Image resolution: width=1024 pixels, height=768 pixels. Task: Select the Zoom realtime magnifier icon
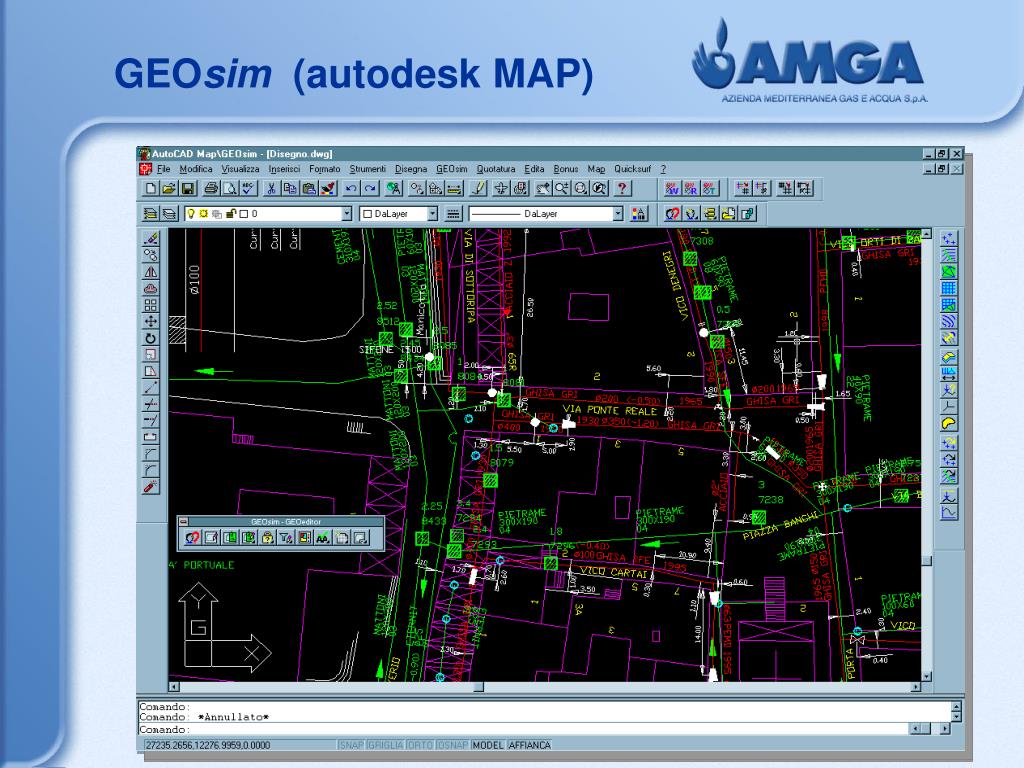[562, 189]
